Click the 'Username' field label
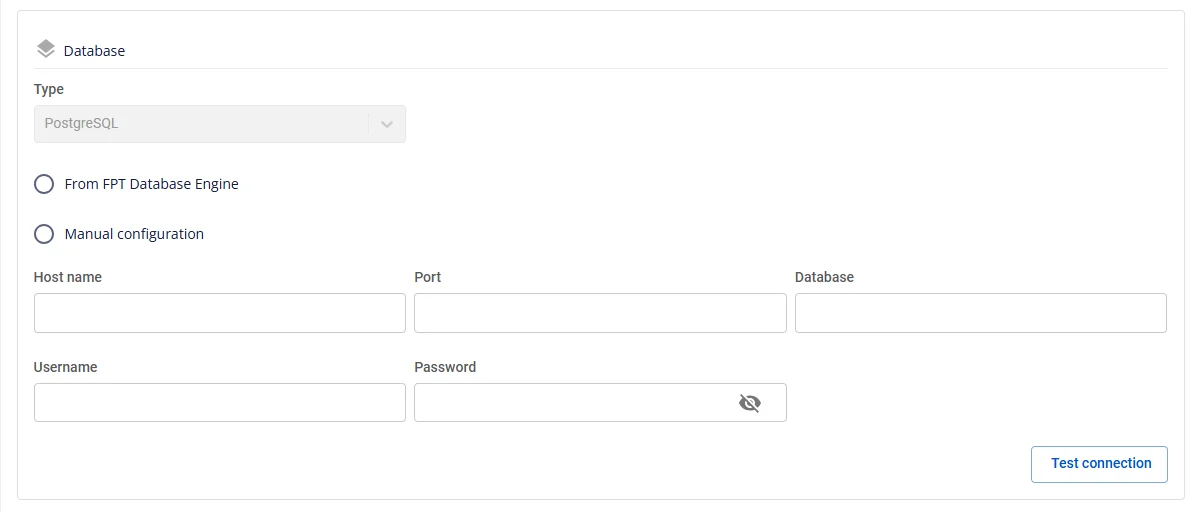 (x=66, y=367)
